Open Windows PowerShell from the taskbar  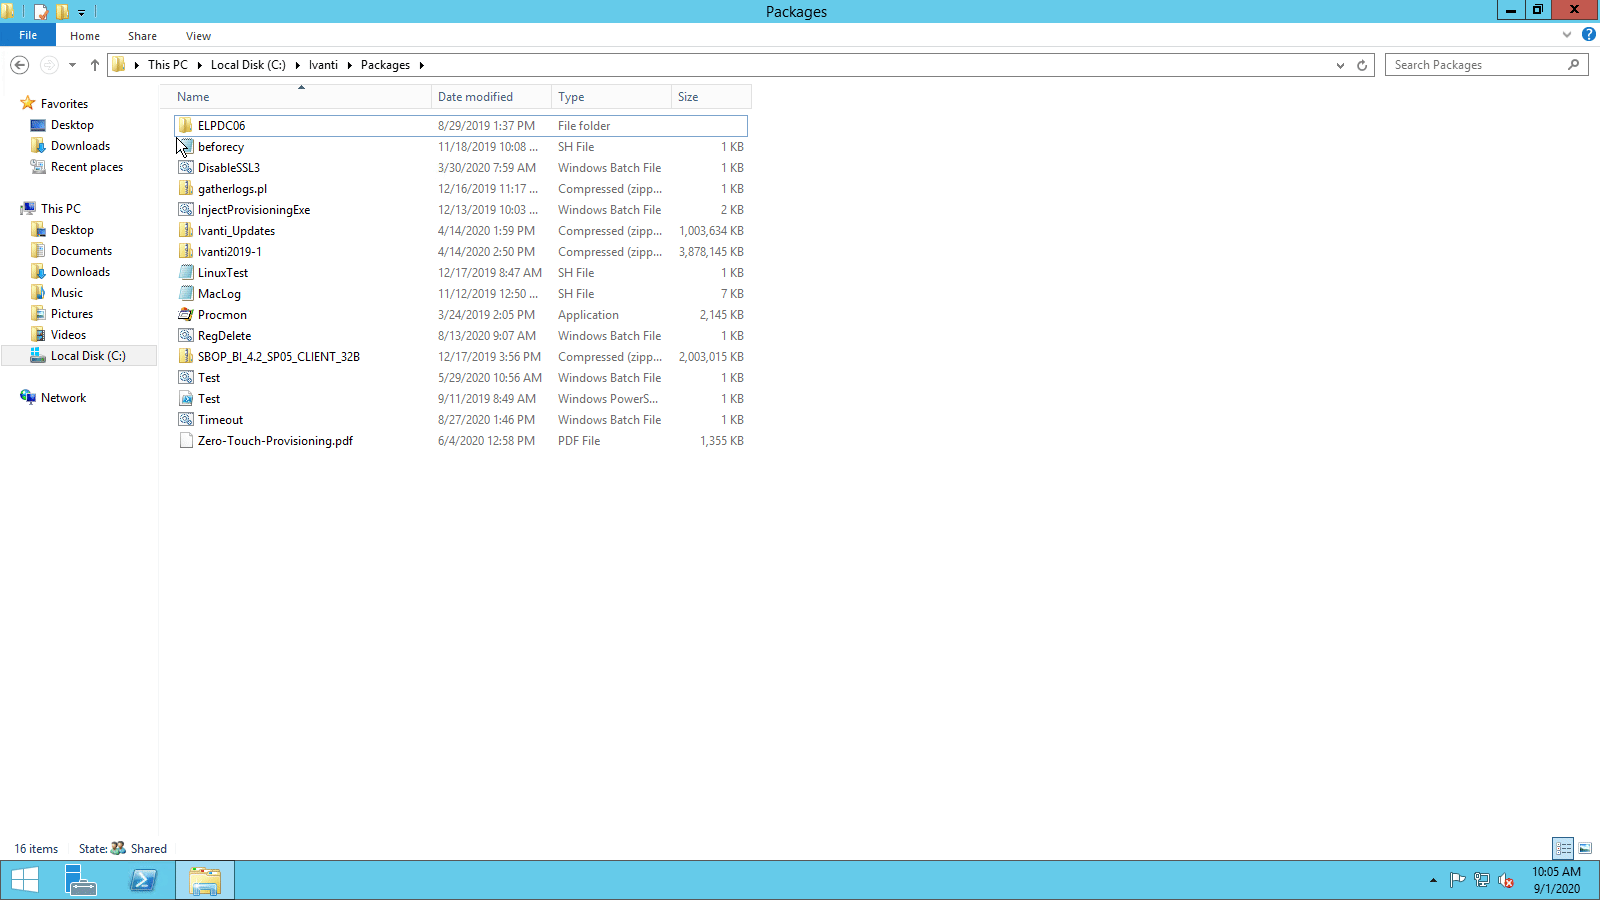143,880
